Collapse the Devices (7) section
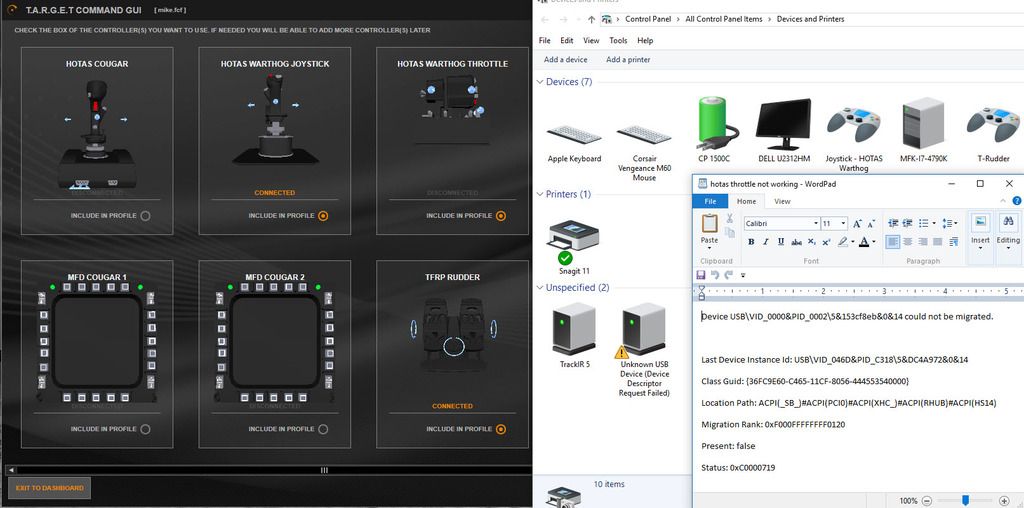Viewport: 1024px width, 508px height. tap(540, 82)
